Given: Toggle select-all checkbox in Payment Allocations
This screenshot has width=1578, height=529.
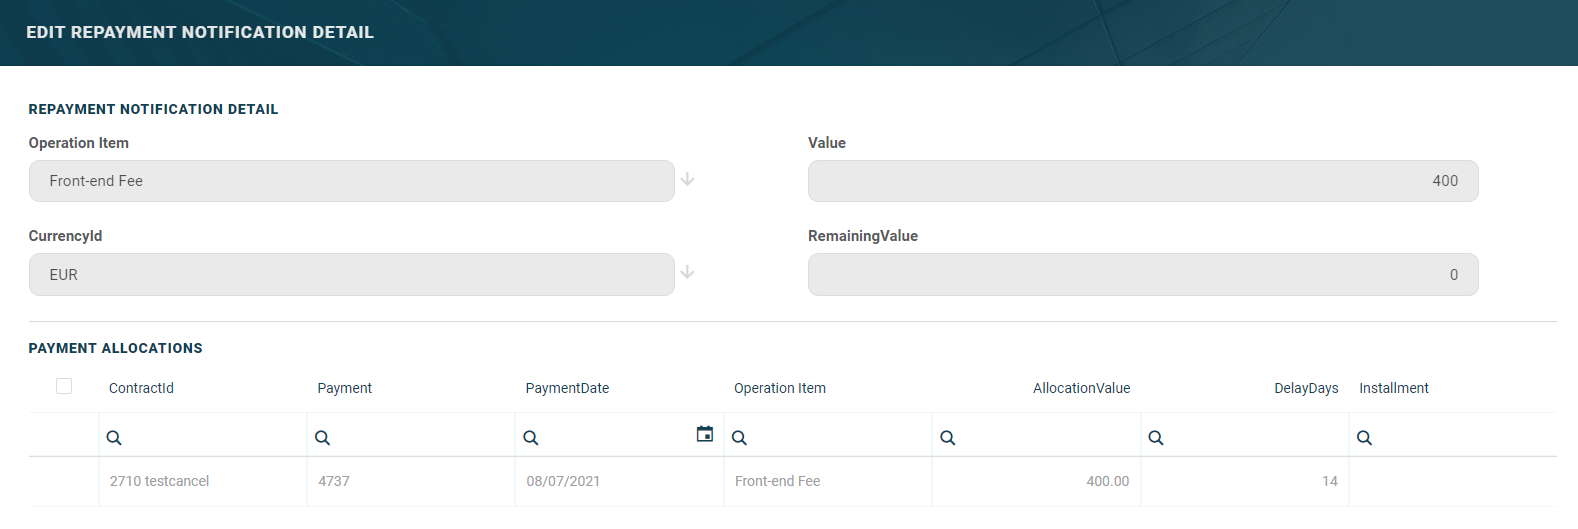Looking at the screenshot, I should [64, 386].
